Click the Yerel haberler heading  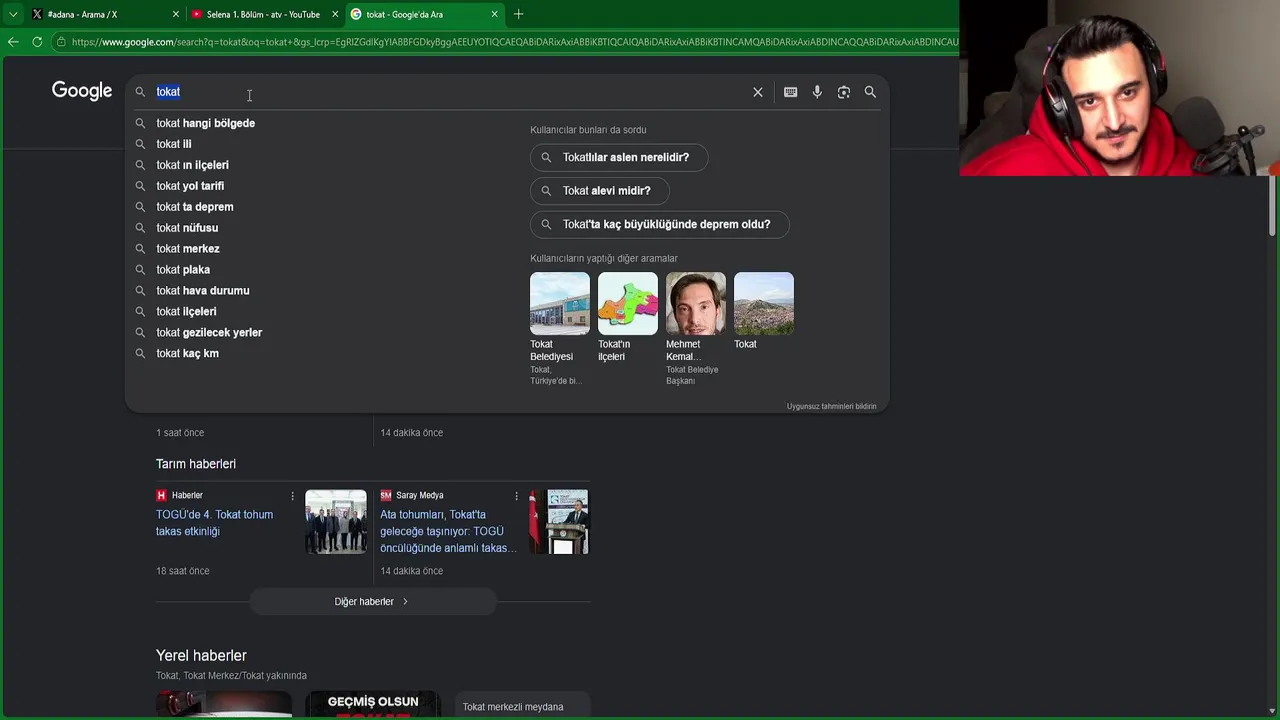[x=201, y=656]
